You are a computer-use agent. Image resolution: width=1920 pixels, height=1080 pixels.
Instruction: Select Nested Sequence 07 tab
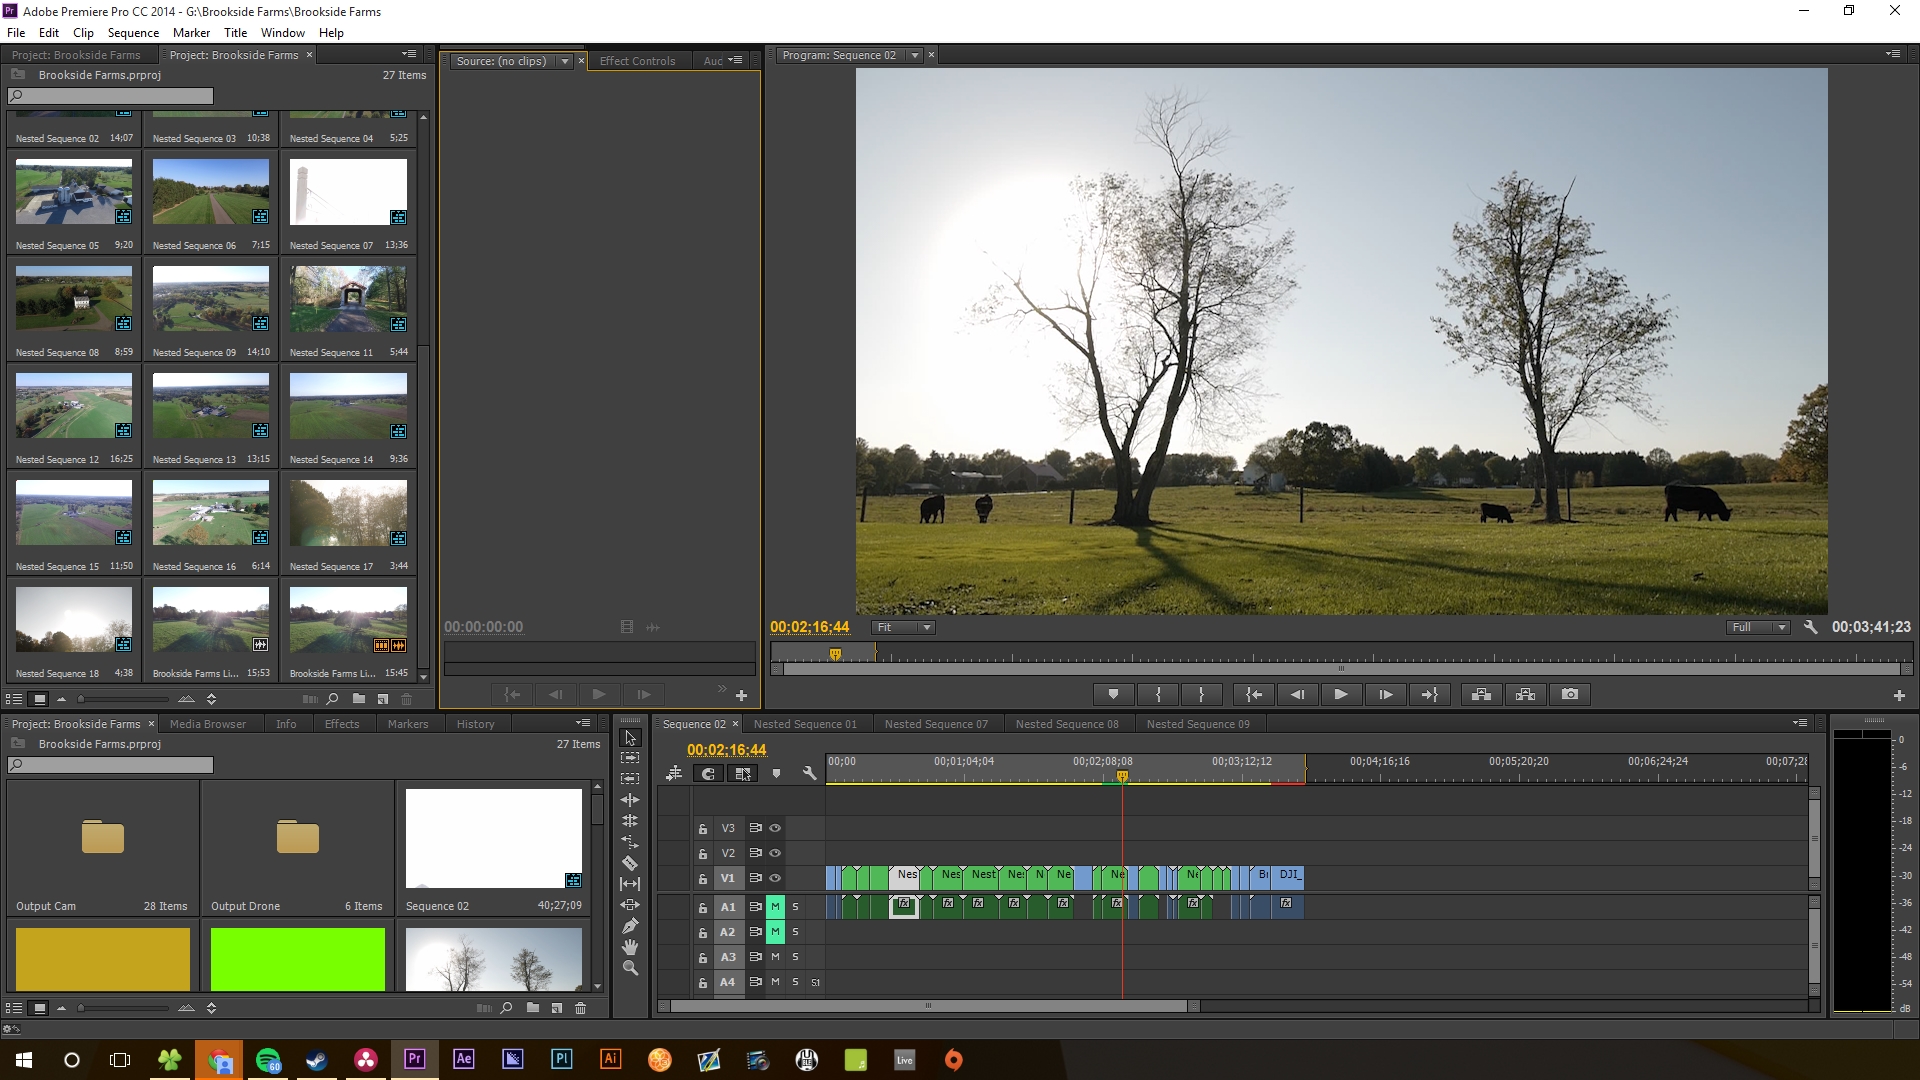click(x=938, y=723)
